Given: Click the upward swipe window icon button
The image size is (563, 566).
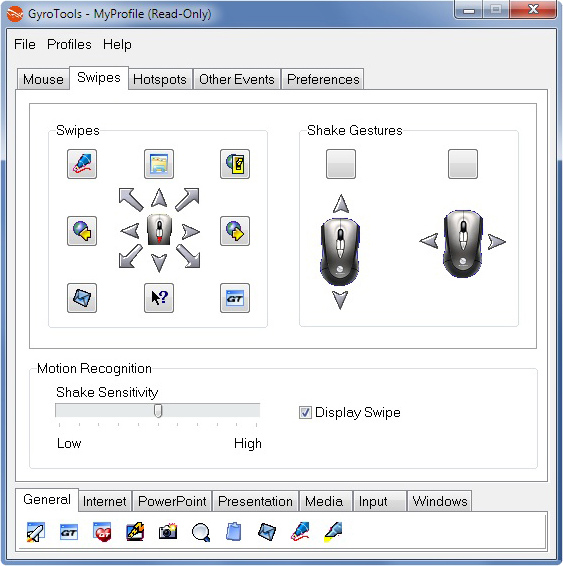Looking at the screenshot, I should 159,164.
